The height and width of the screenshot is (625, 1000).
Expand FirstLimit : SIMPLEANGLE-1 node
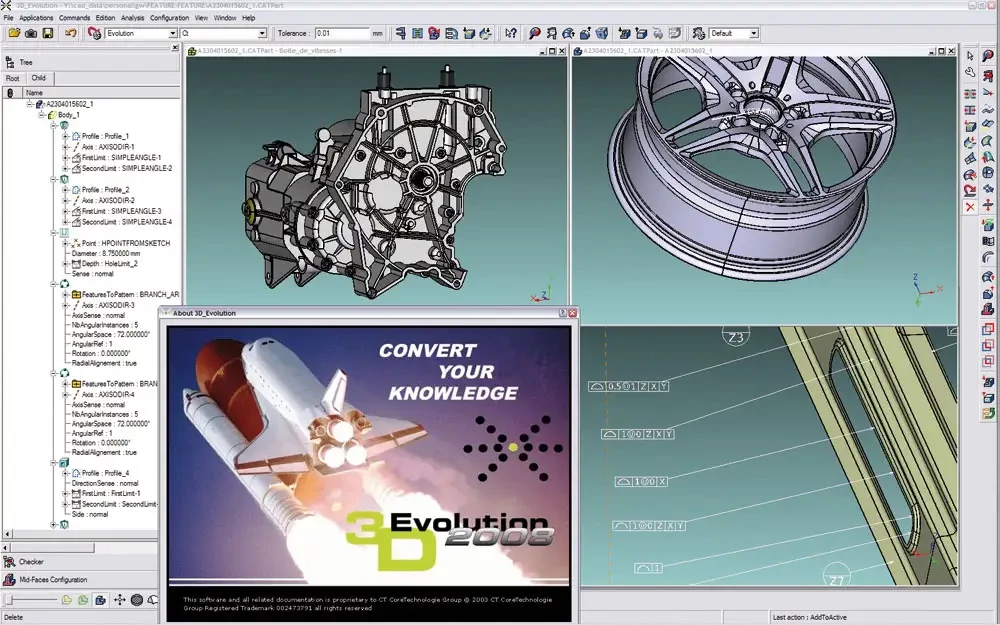pos(65,158)
